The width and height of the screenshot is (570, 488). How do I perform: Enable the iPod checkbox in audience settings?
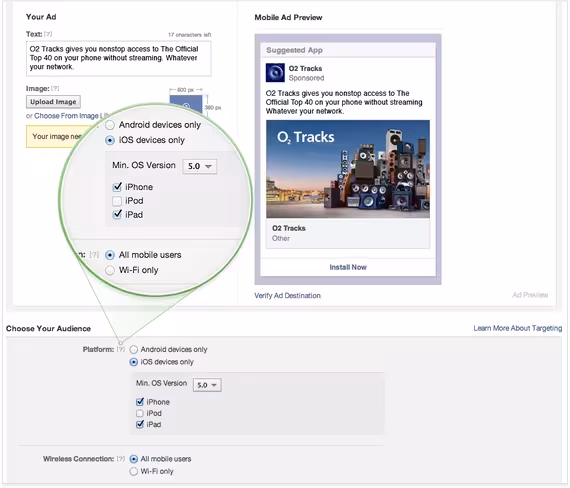[140, 413]
